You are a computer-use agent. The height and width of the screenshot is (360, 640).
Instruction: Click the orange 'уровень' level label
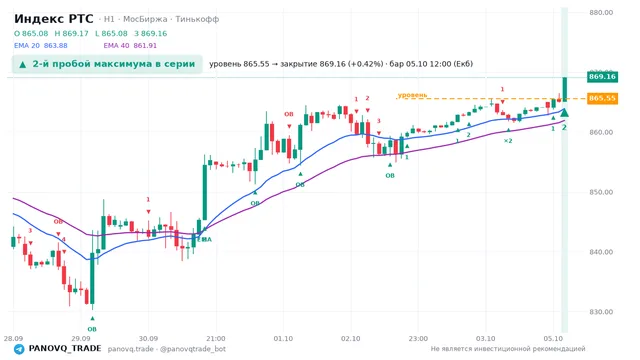point(412,95)
